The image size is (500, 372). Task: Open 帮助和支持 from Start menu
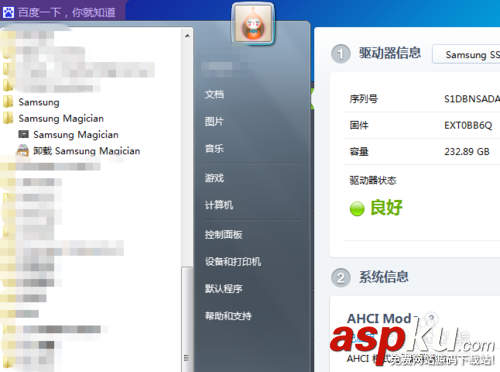click(x=228, y=316)
